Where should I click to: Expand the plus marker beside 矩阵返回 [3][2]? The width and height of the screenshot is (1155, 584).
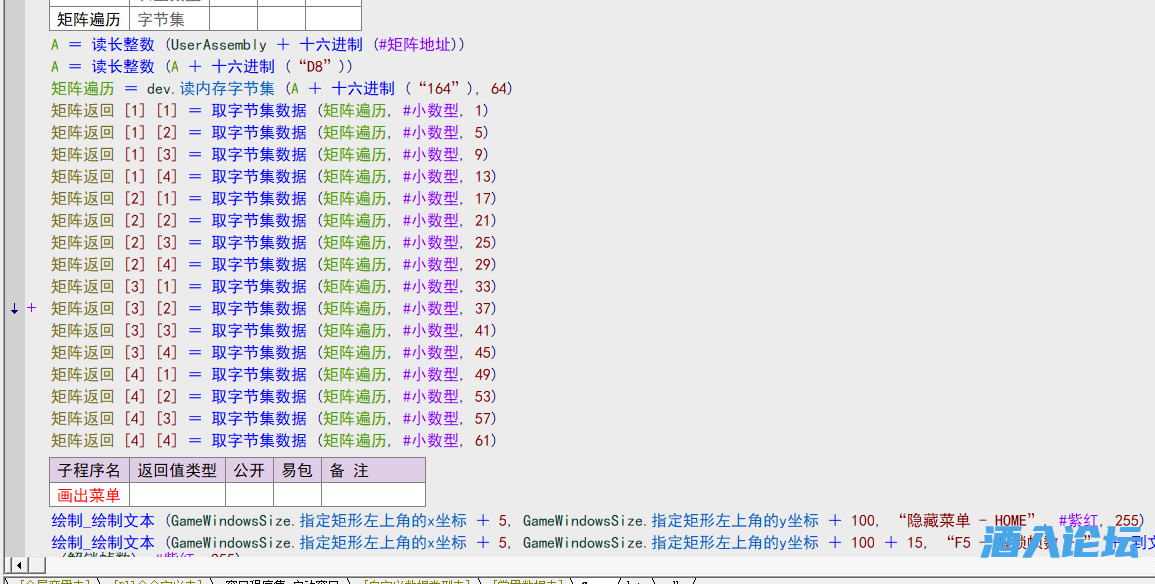pos(32,308)
